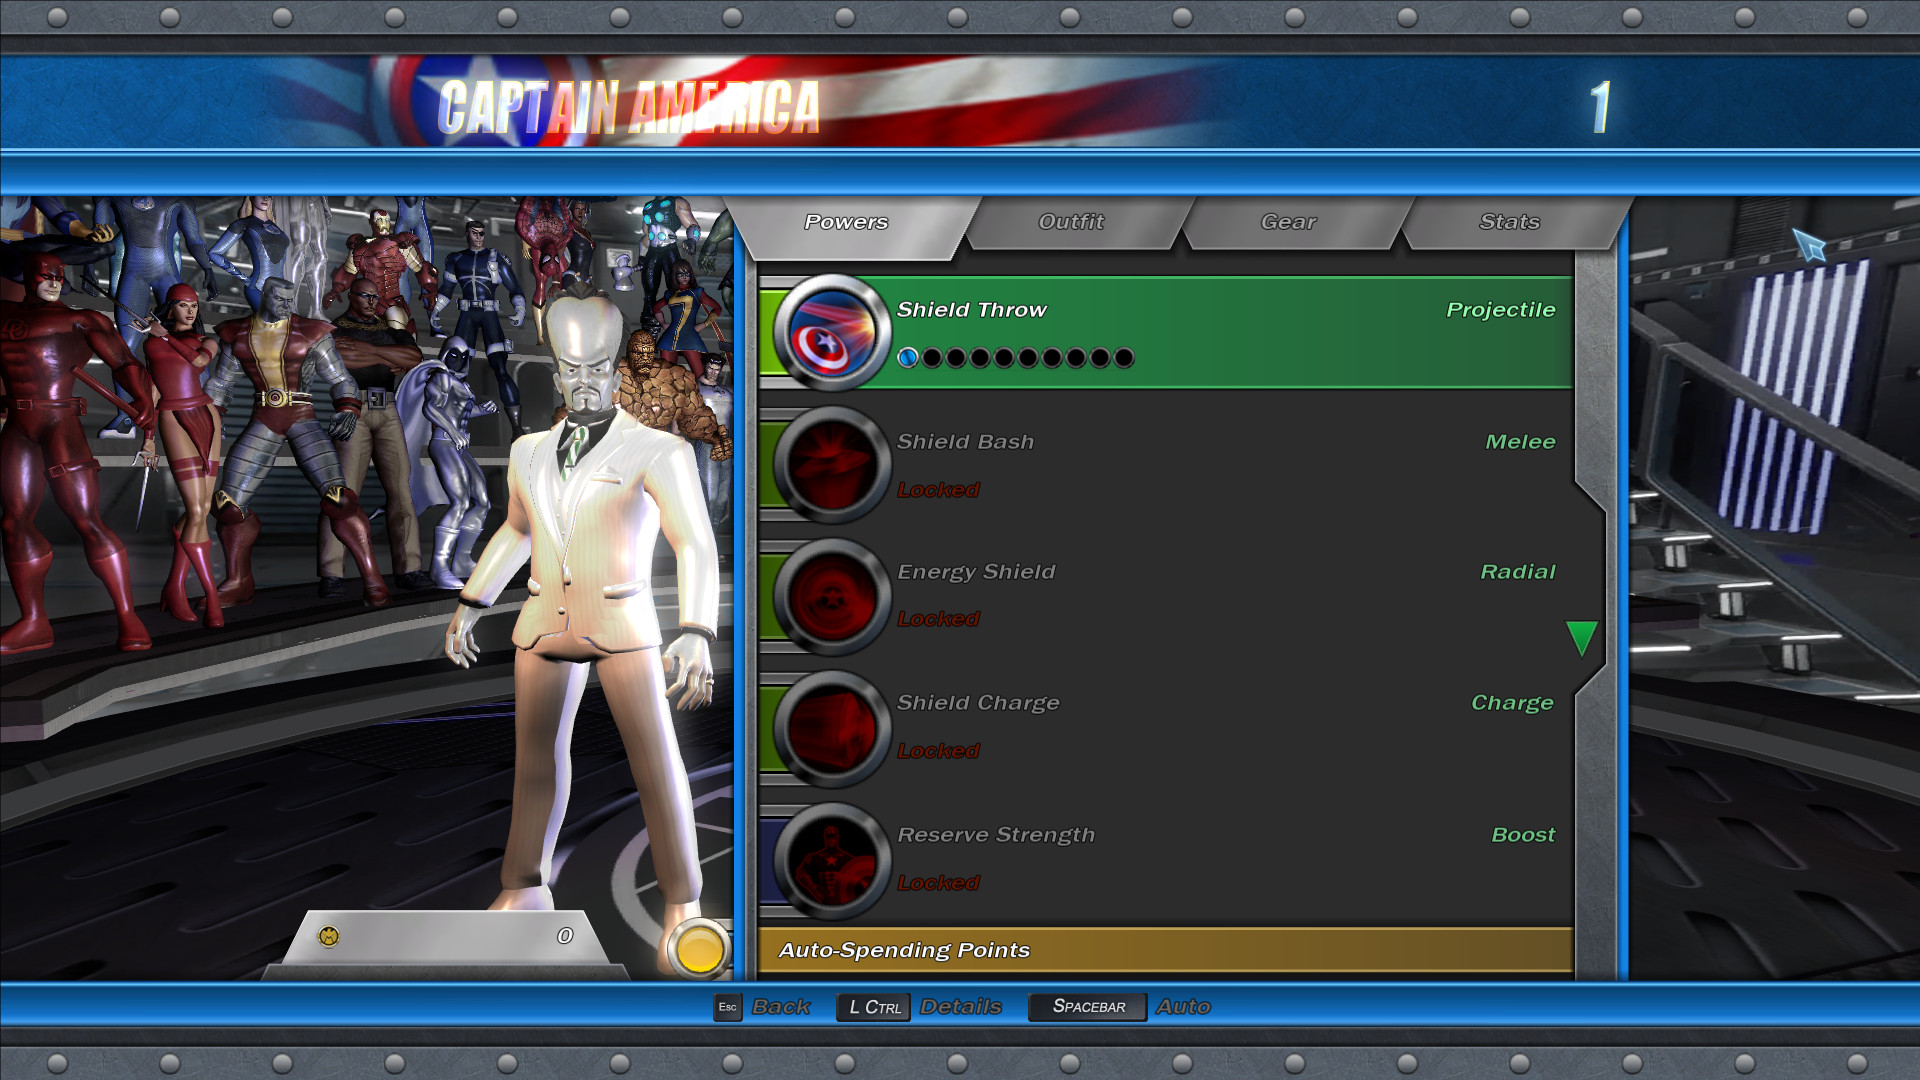Expand Details with the L Ctrl button
The height and width of the screenshot is (1080, 1920).
click(x=873, y=1007)
